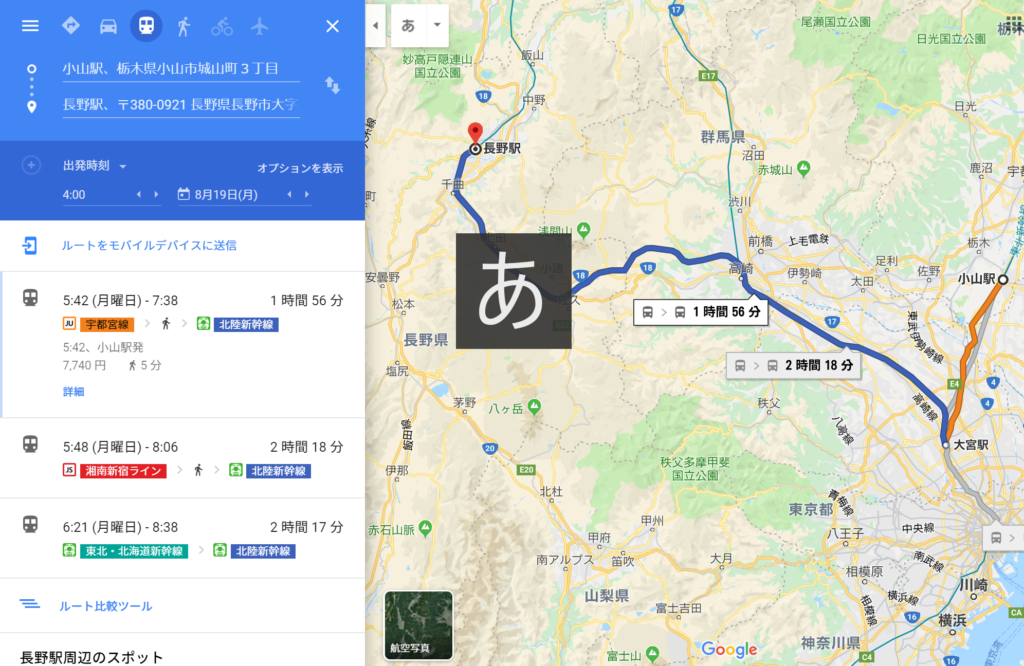Click オプションを表示 to show options
The width and height of the screenshot is (1024, 666).
[x=300, y=168]
